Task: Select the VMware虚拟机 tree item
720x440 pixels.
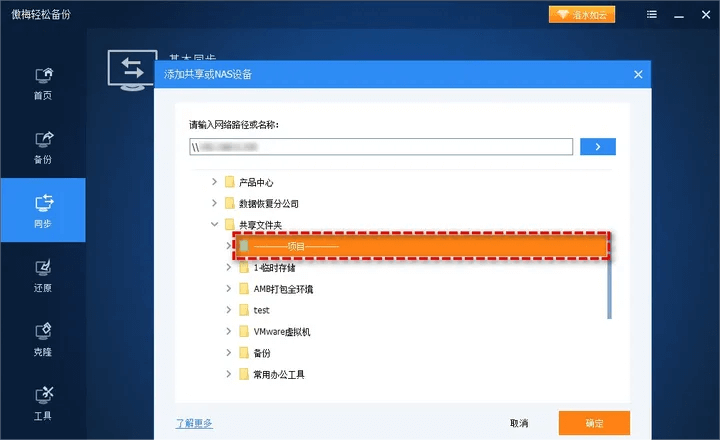Action: click(282, 332)
